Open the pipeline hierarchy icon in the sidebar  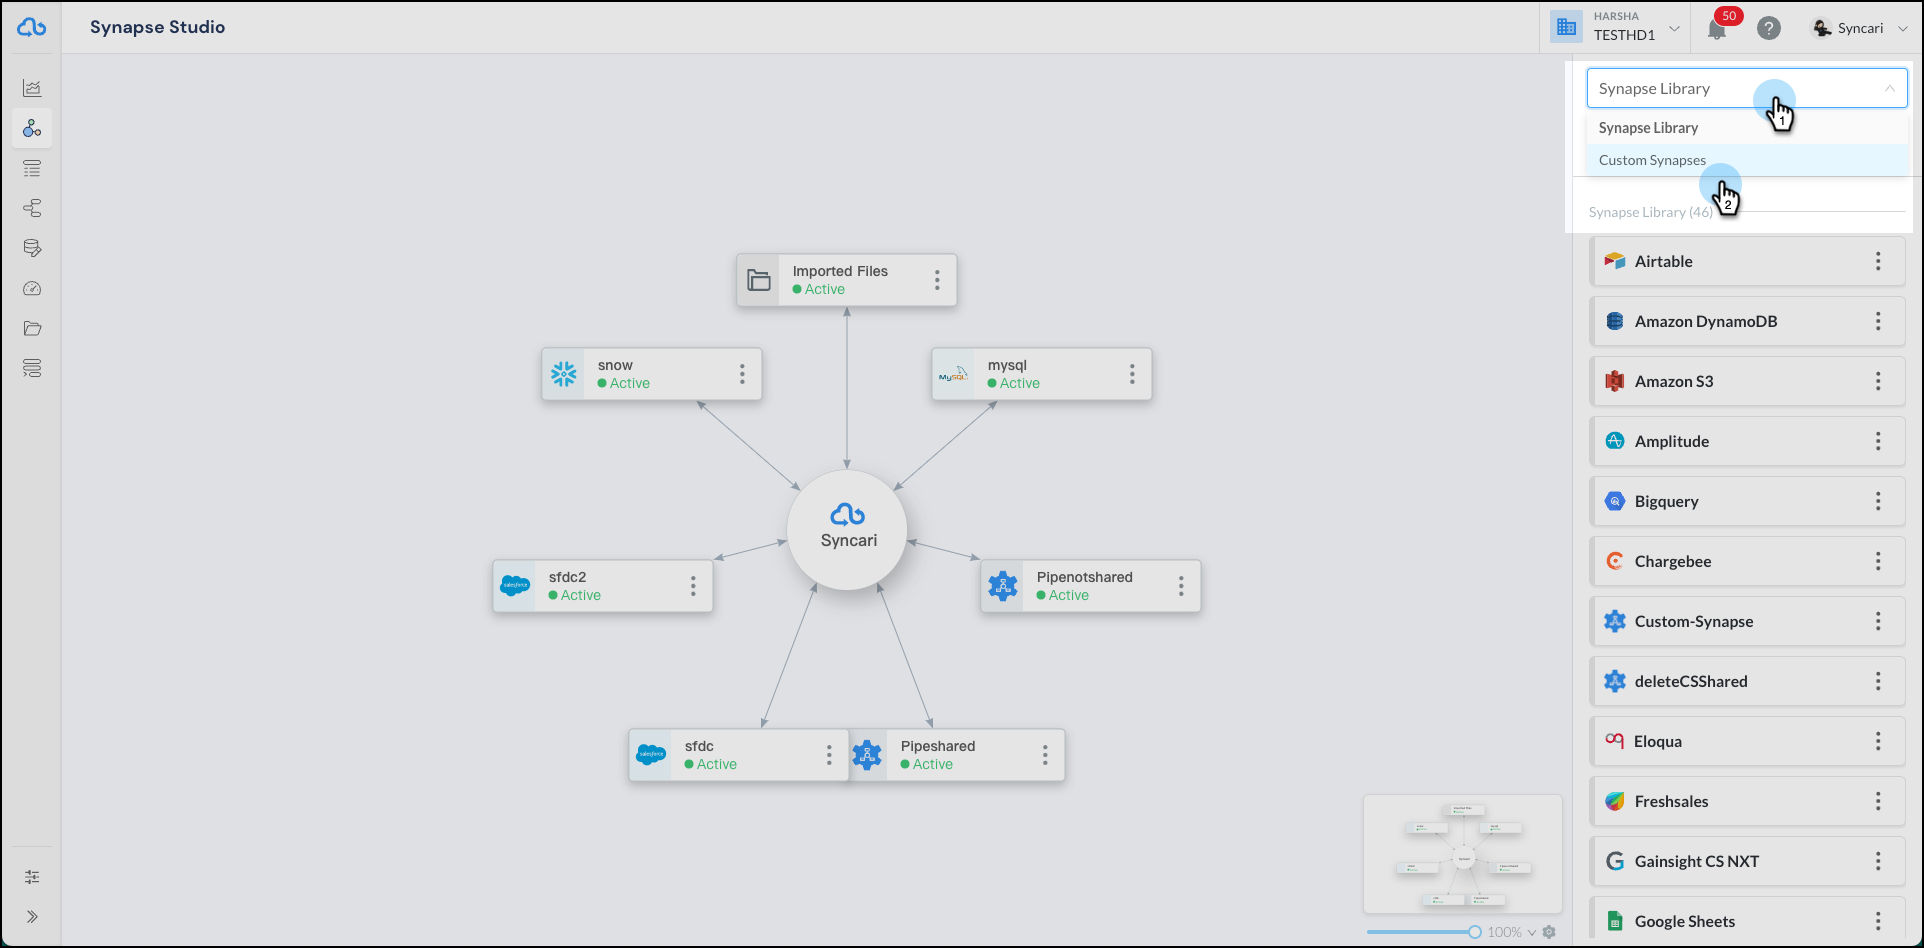(32, 208)
